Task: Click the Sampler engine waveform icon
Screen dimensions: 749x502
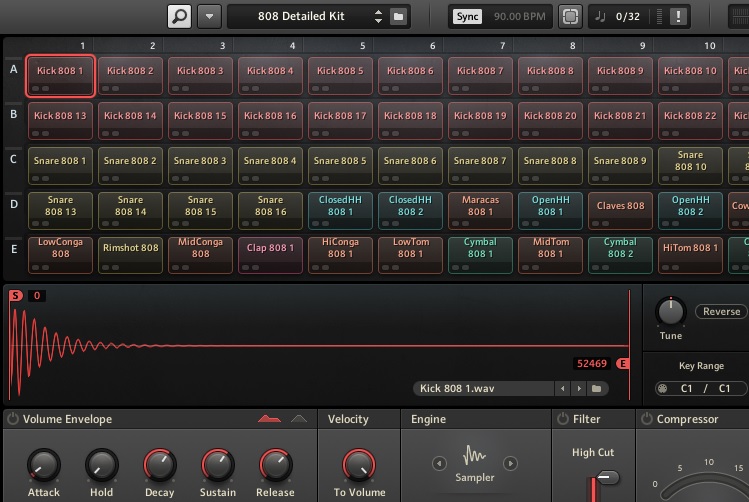Action: (474, 456)
